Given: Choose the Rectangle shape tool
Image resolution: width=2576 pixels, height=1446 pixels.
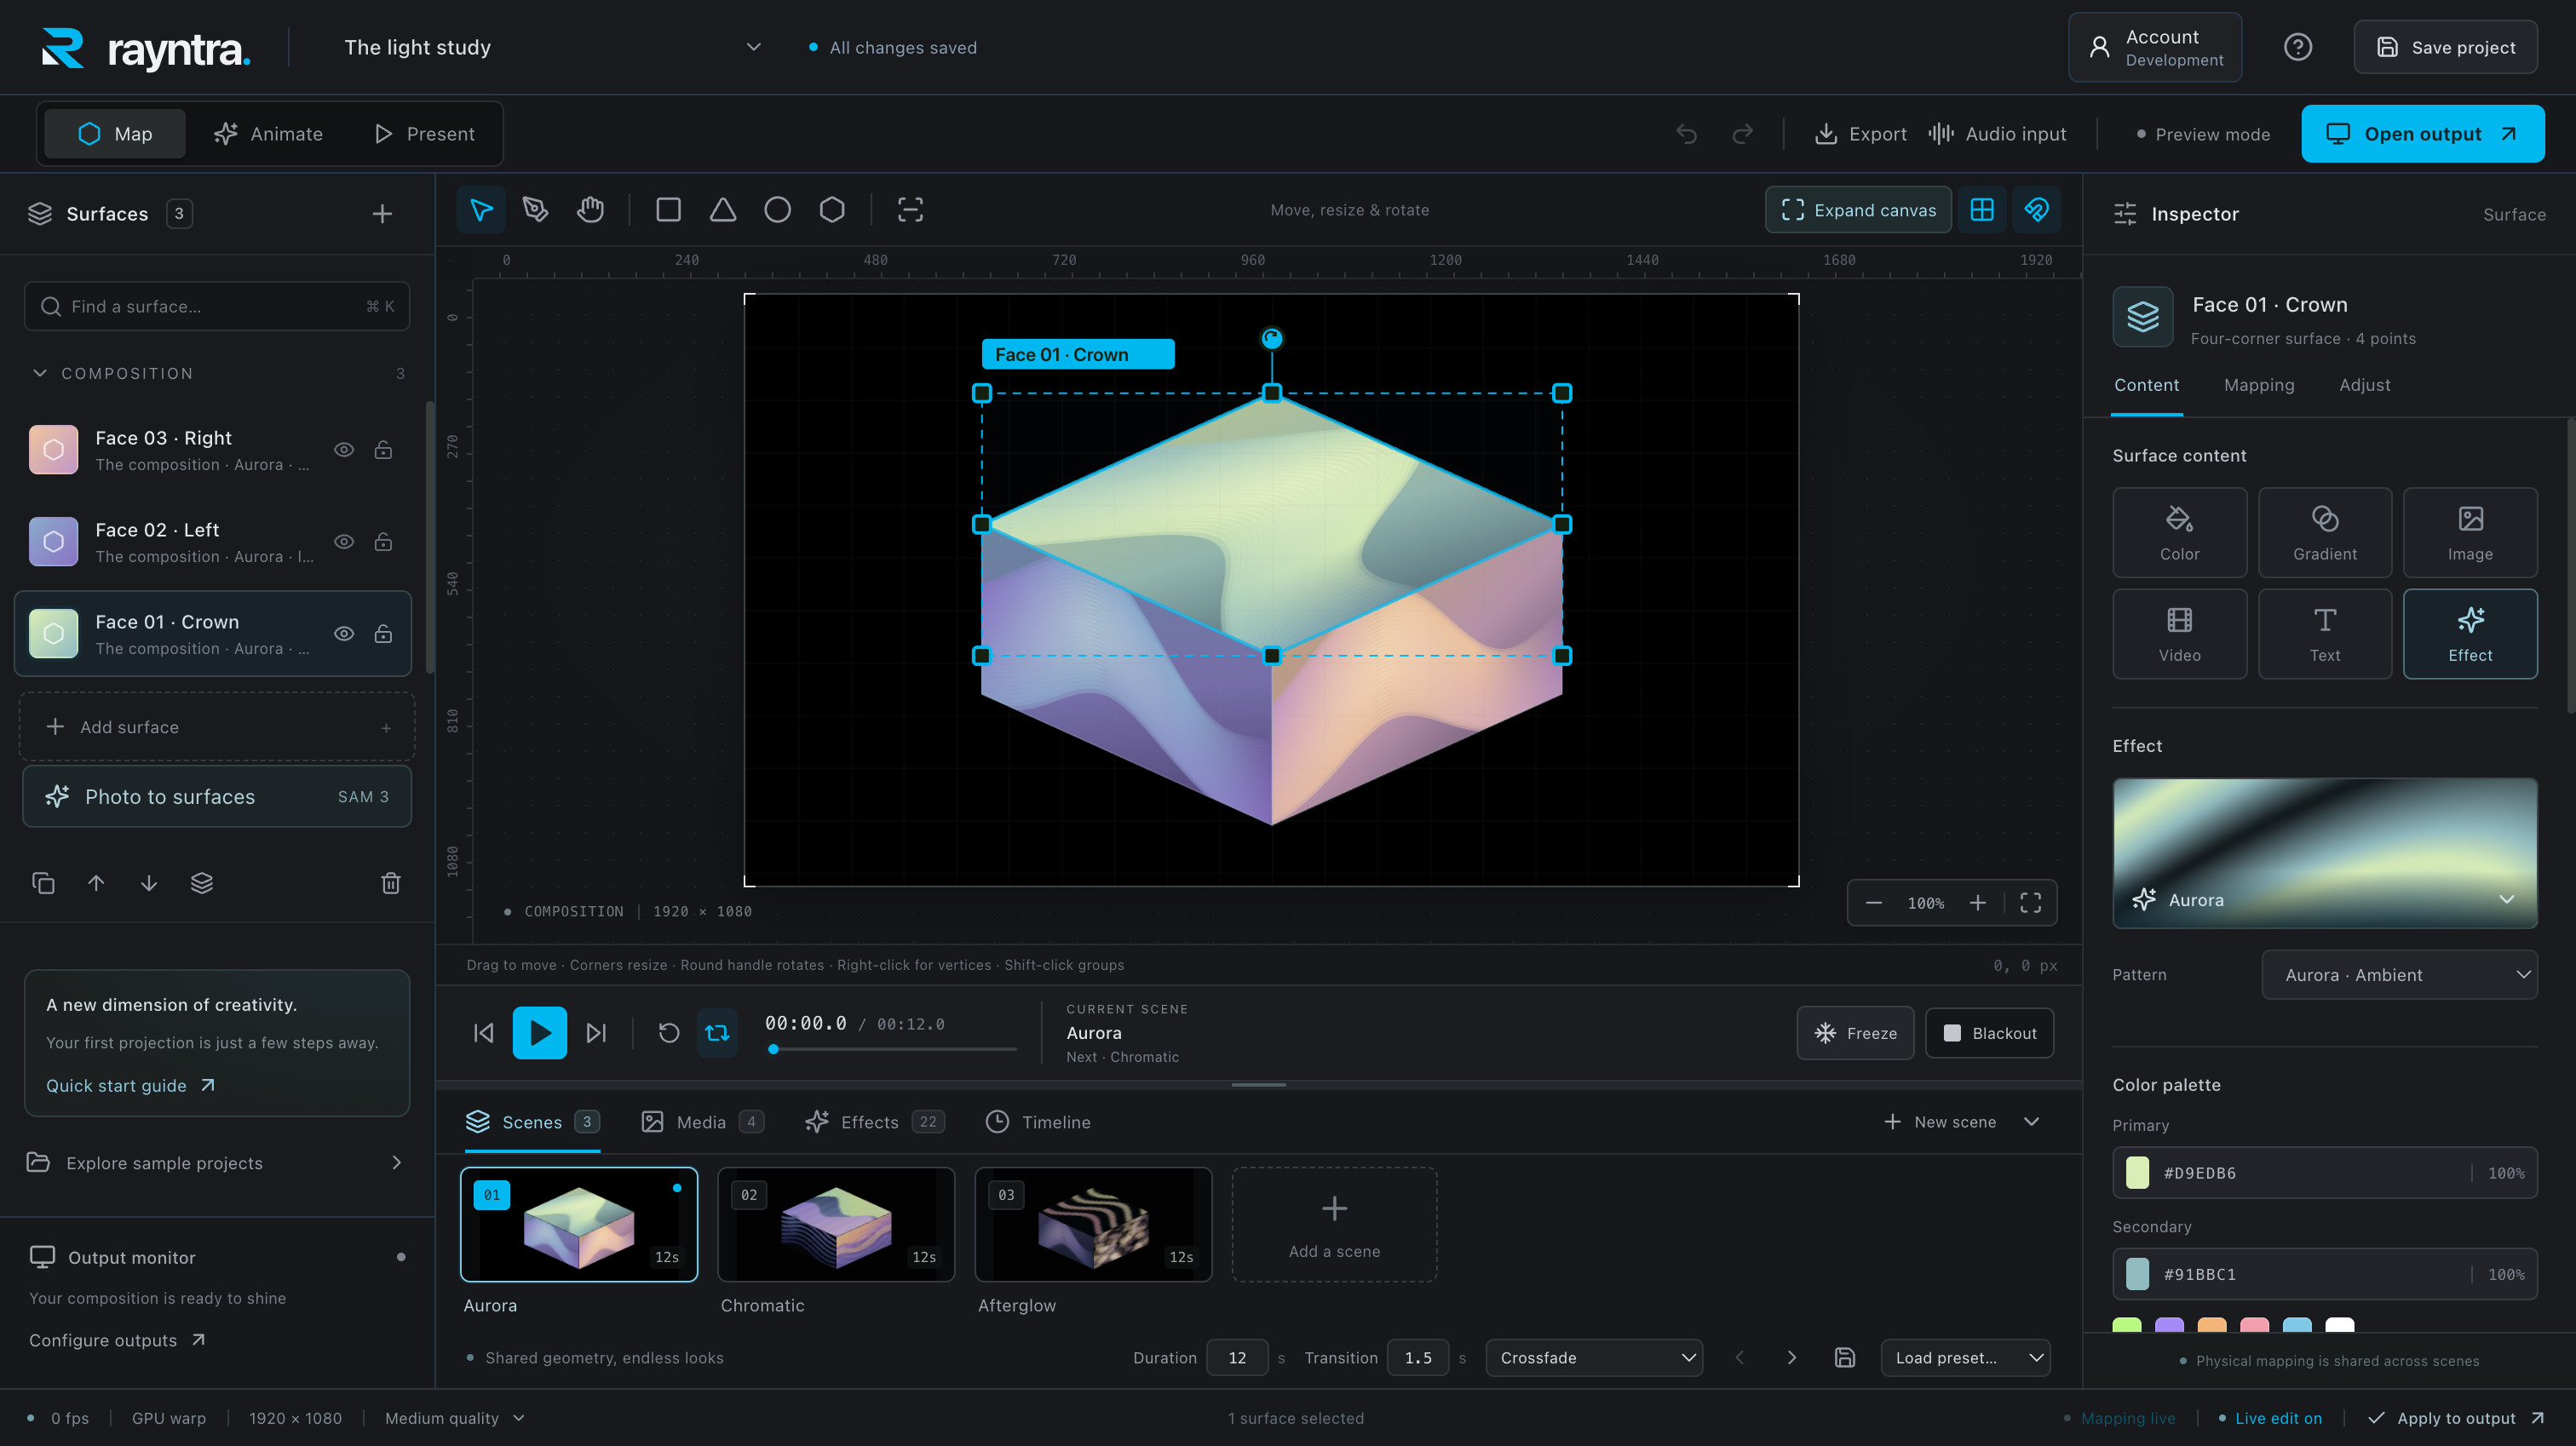Looking at the screenshot, I should 668,210.
